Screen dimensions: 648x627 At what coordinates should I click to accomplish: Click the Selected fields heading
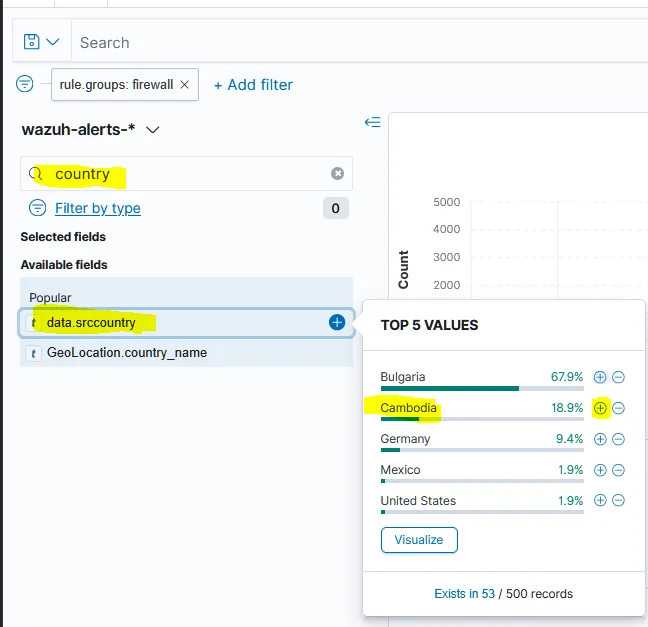63,237
